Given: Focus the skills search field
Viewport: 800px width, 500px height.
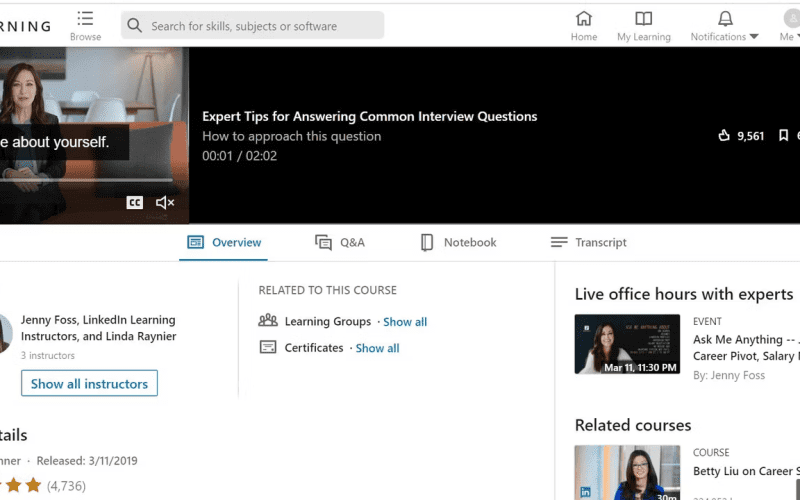Looking at the screenshot, I should 253,25.
